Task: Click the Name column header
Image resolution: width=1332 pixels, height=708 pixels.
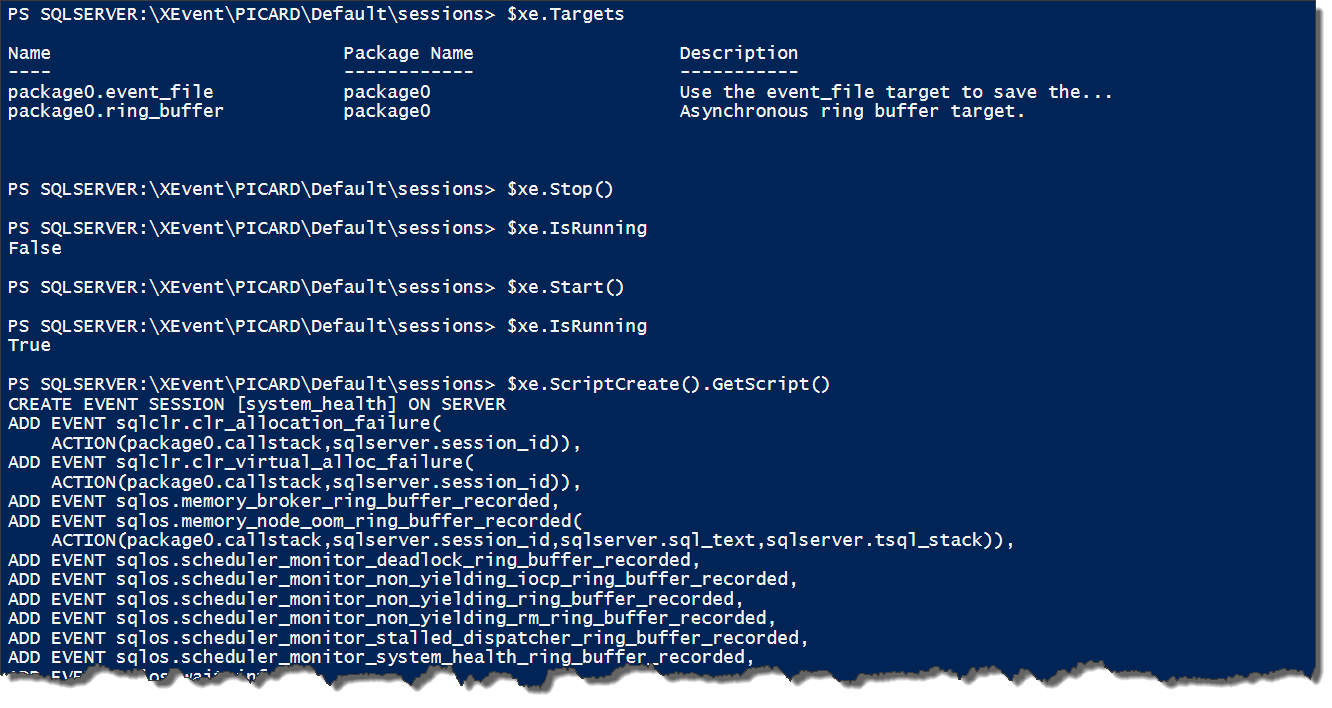Action: [x=29, y=53]
